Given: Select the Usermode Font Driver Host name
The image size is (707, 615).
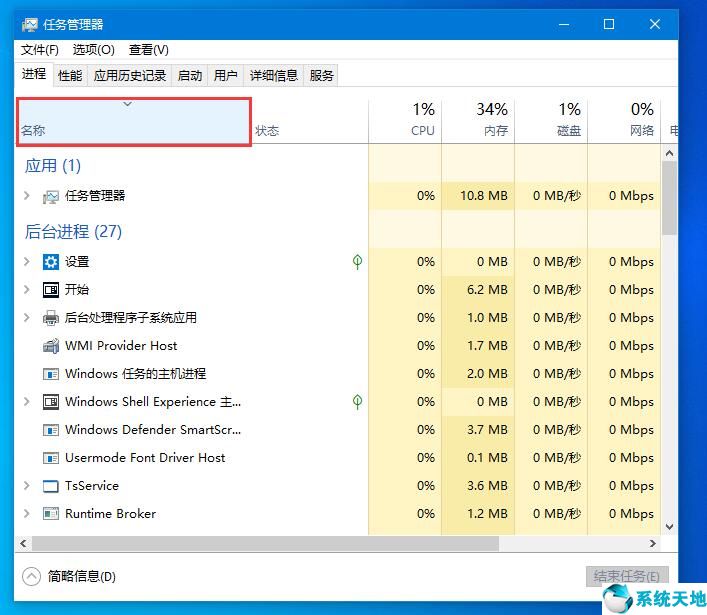Looking at the screenshot, I should pos(145,458).
